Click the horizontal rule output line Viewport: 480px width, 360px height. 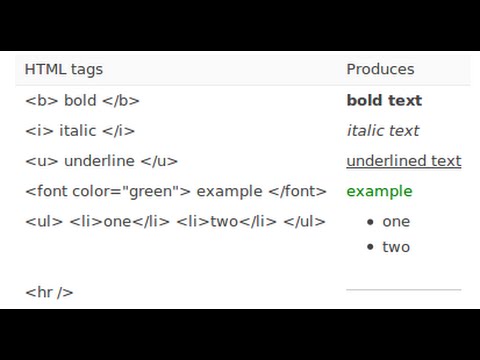click(x=404, y=290)
